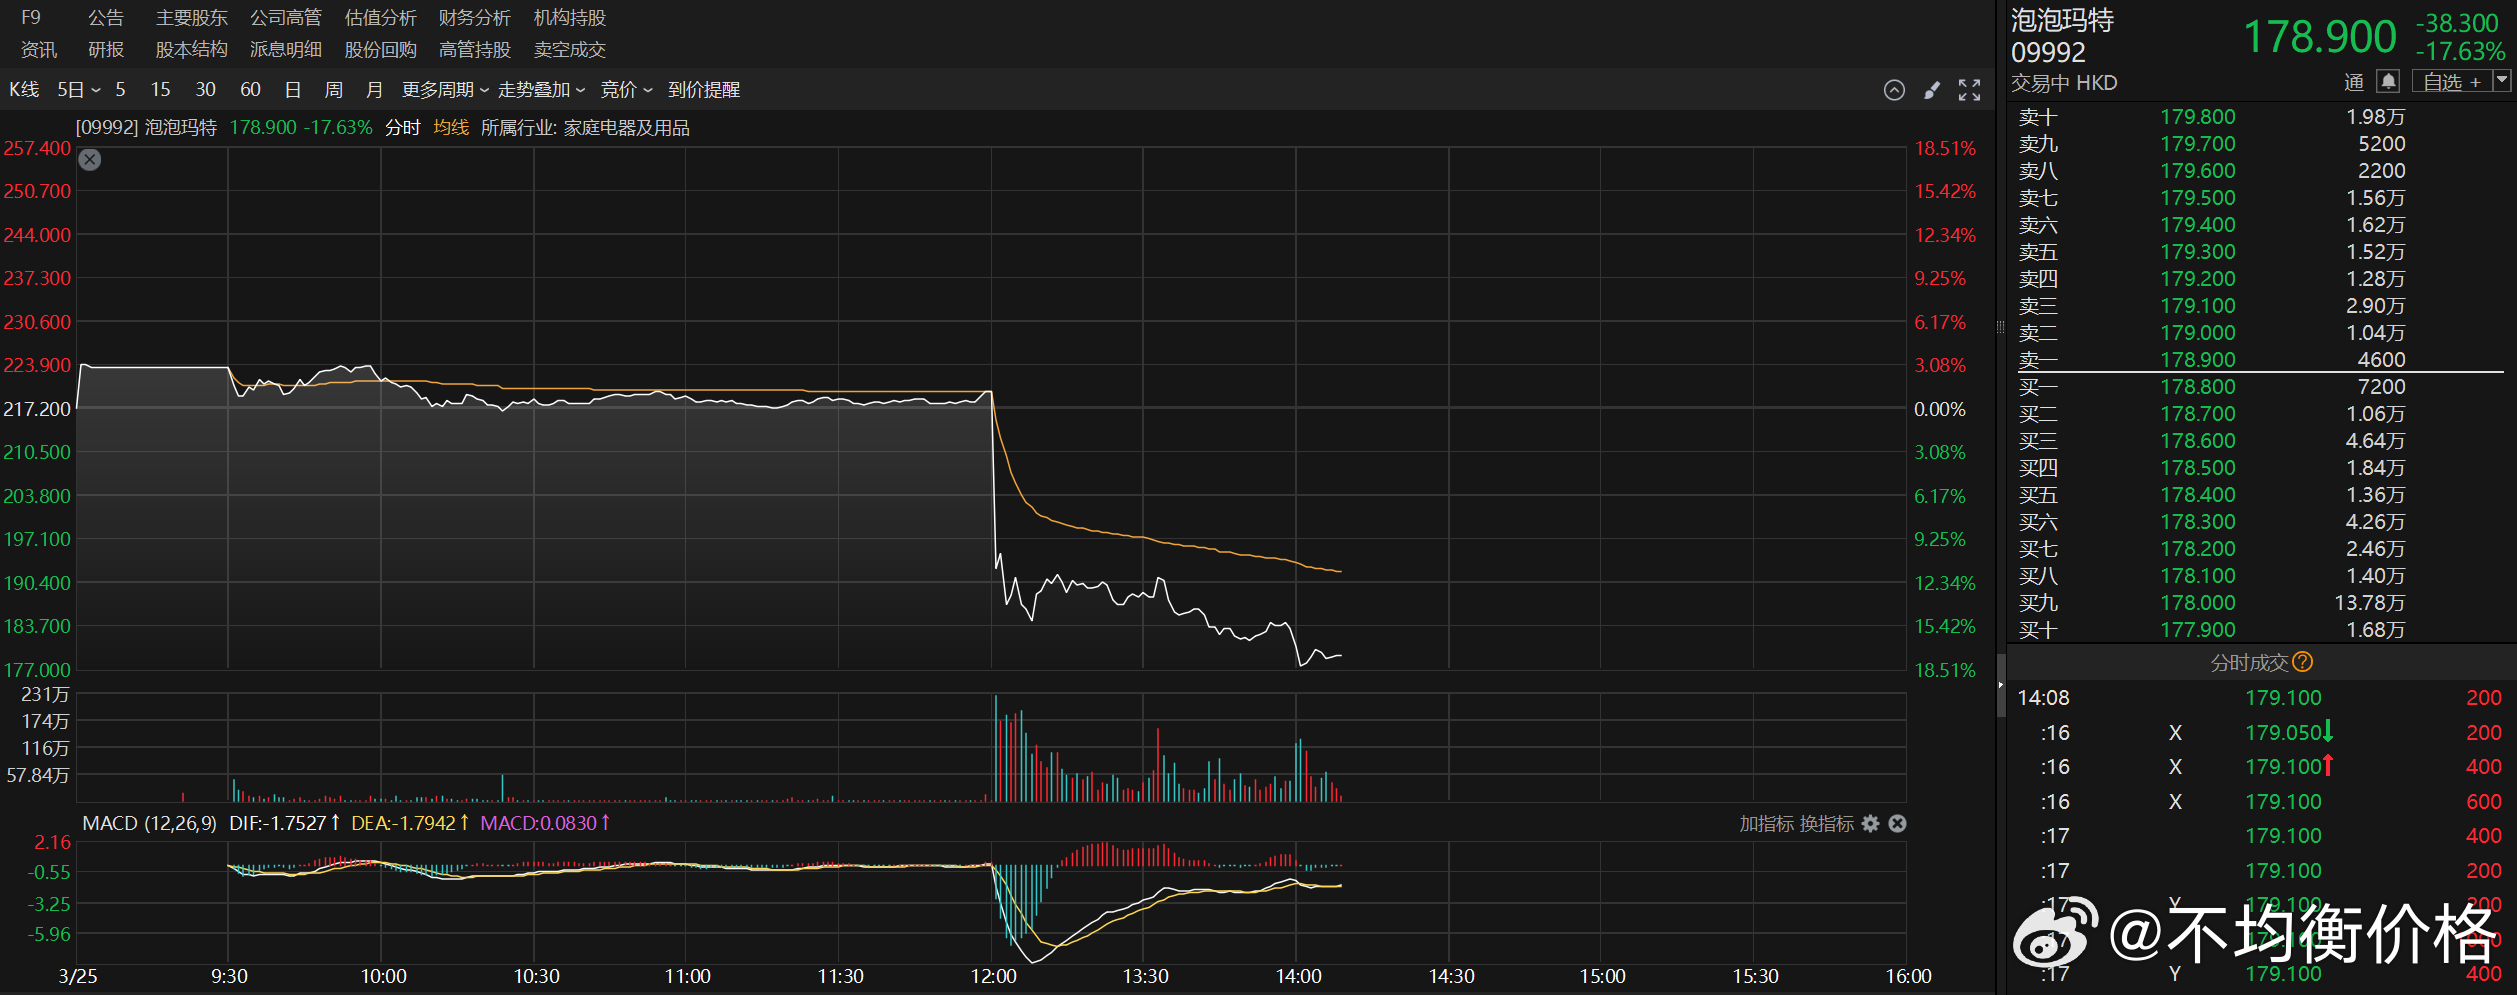The width and height of the screenshot is (2517, 995).
Task: Open 资讯 news
Action: pyautogui.click(x=39, y=50)
